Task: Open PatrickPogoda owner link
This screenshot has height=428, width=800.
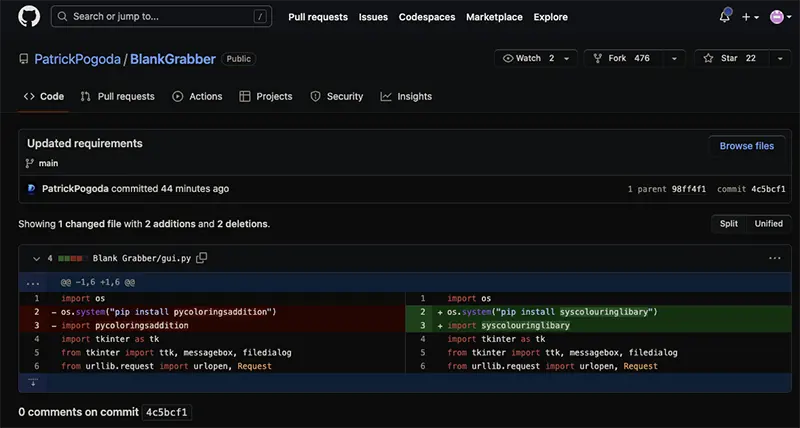Action: coord(77,59)
